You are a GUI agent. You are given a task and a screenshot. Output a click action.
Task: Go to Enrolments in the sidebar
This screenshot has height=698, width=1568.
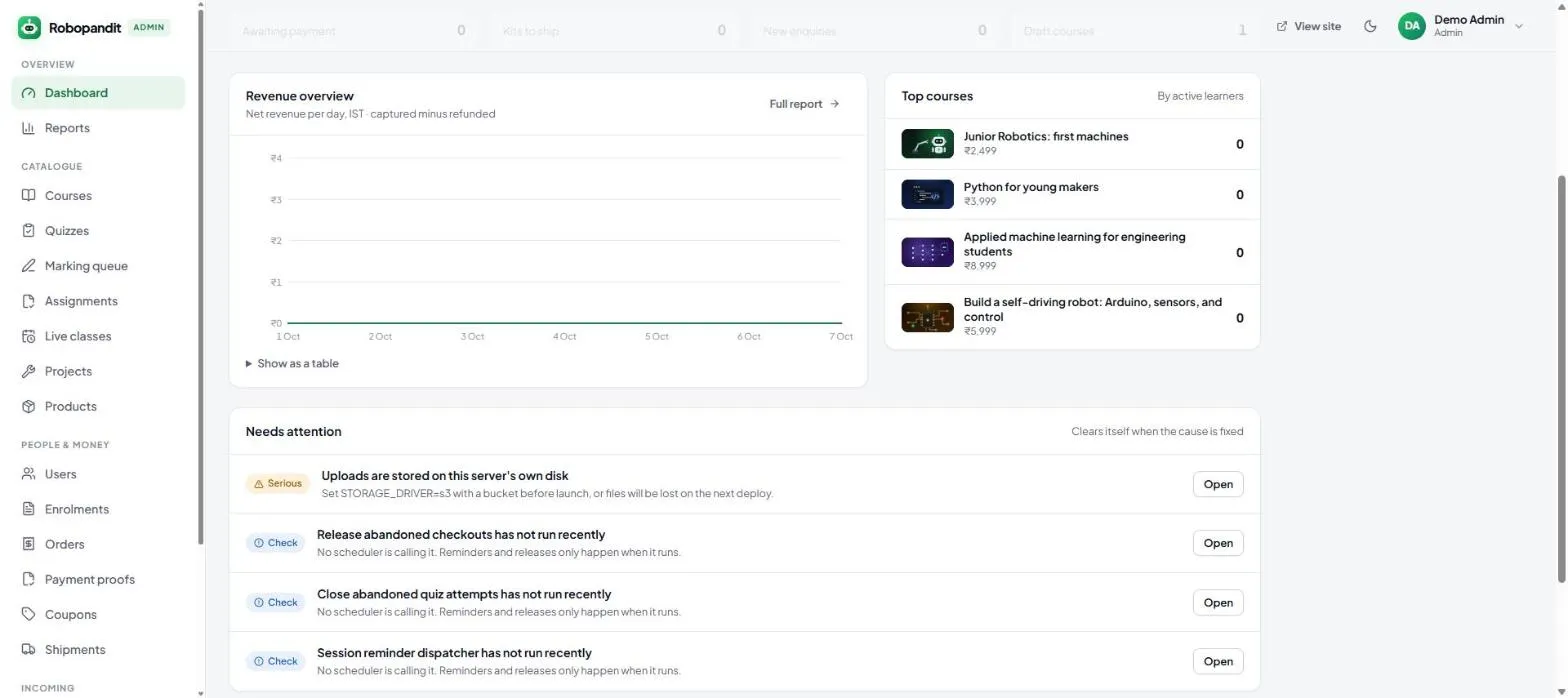[98, 509]
